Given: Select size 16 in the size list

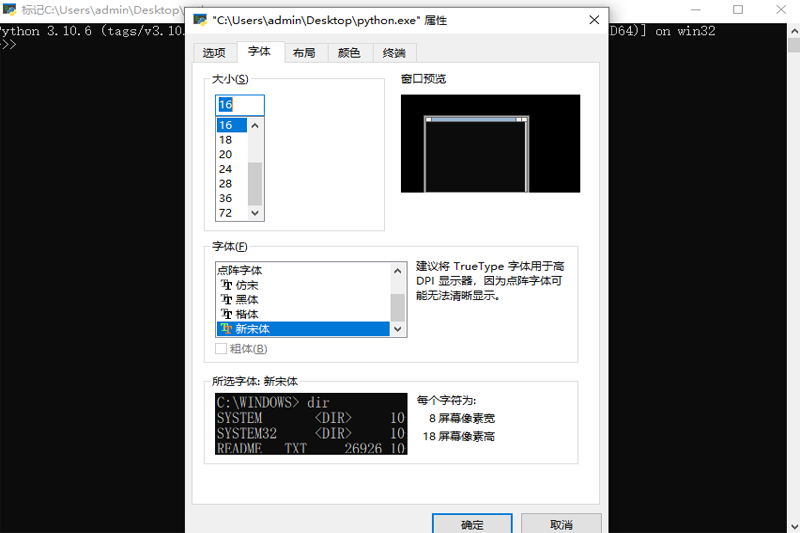Looking at the screenshot, I should point(232,125).
